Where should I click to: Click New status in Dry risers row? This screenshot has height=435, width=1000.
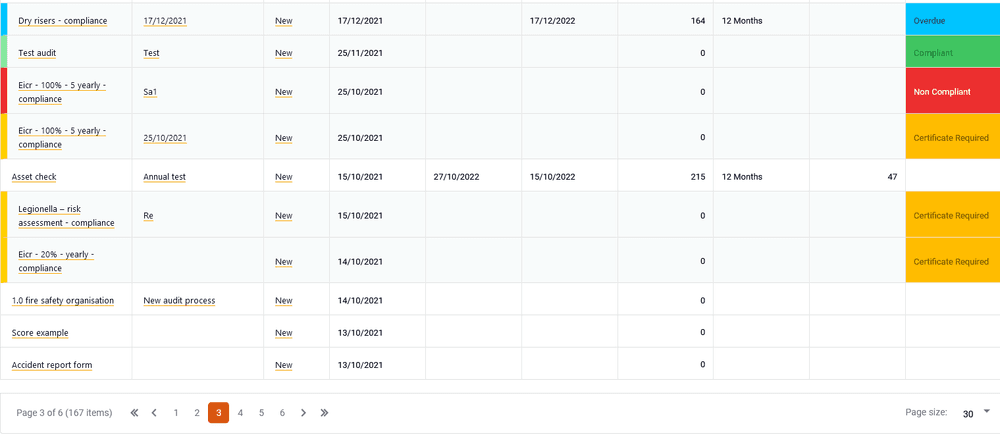pos(284,20)
